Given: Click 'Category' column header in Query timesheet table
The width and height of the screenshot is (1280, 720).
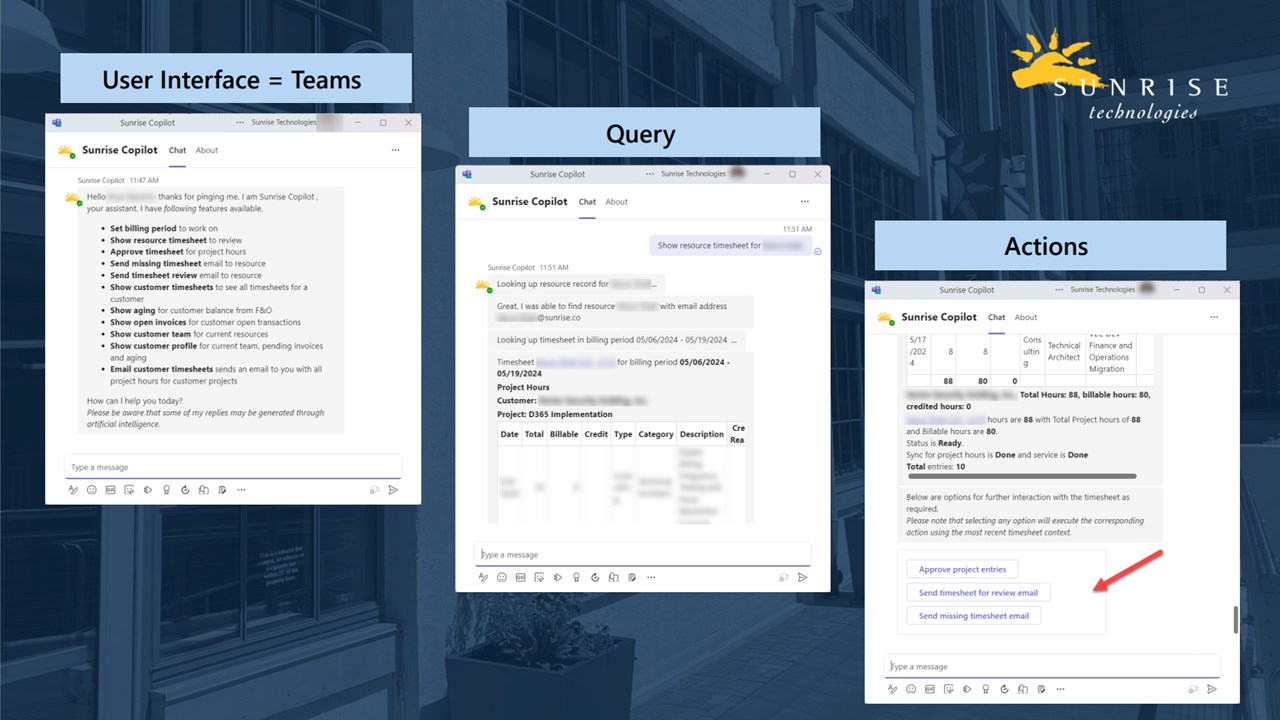Looking at the screenshot, I should (x=656, y=434).
